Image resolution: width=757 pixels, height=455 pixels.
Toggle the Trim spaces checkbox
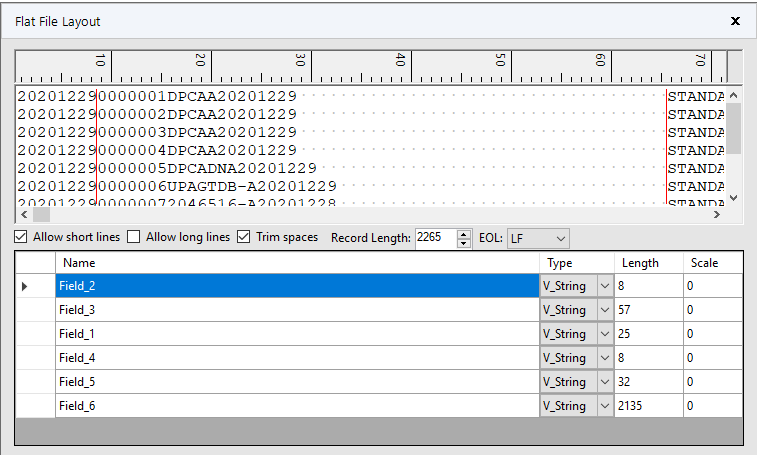243,237
